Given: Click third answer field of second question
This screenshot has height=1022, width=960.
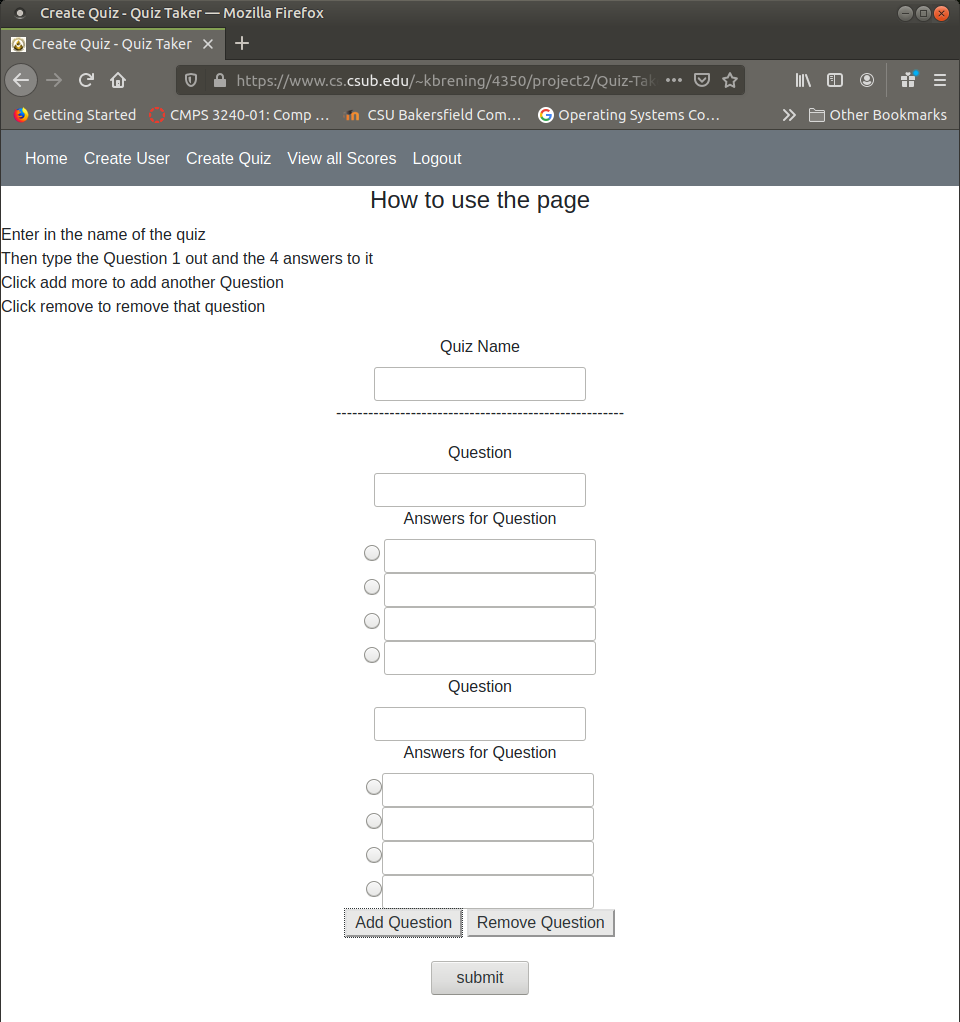Looking at the screenshot, I should [x=487, y=858].
